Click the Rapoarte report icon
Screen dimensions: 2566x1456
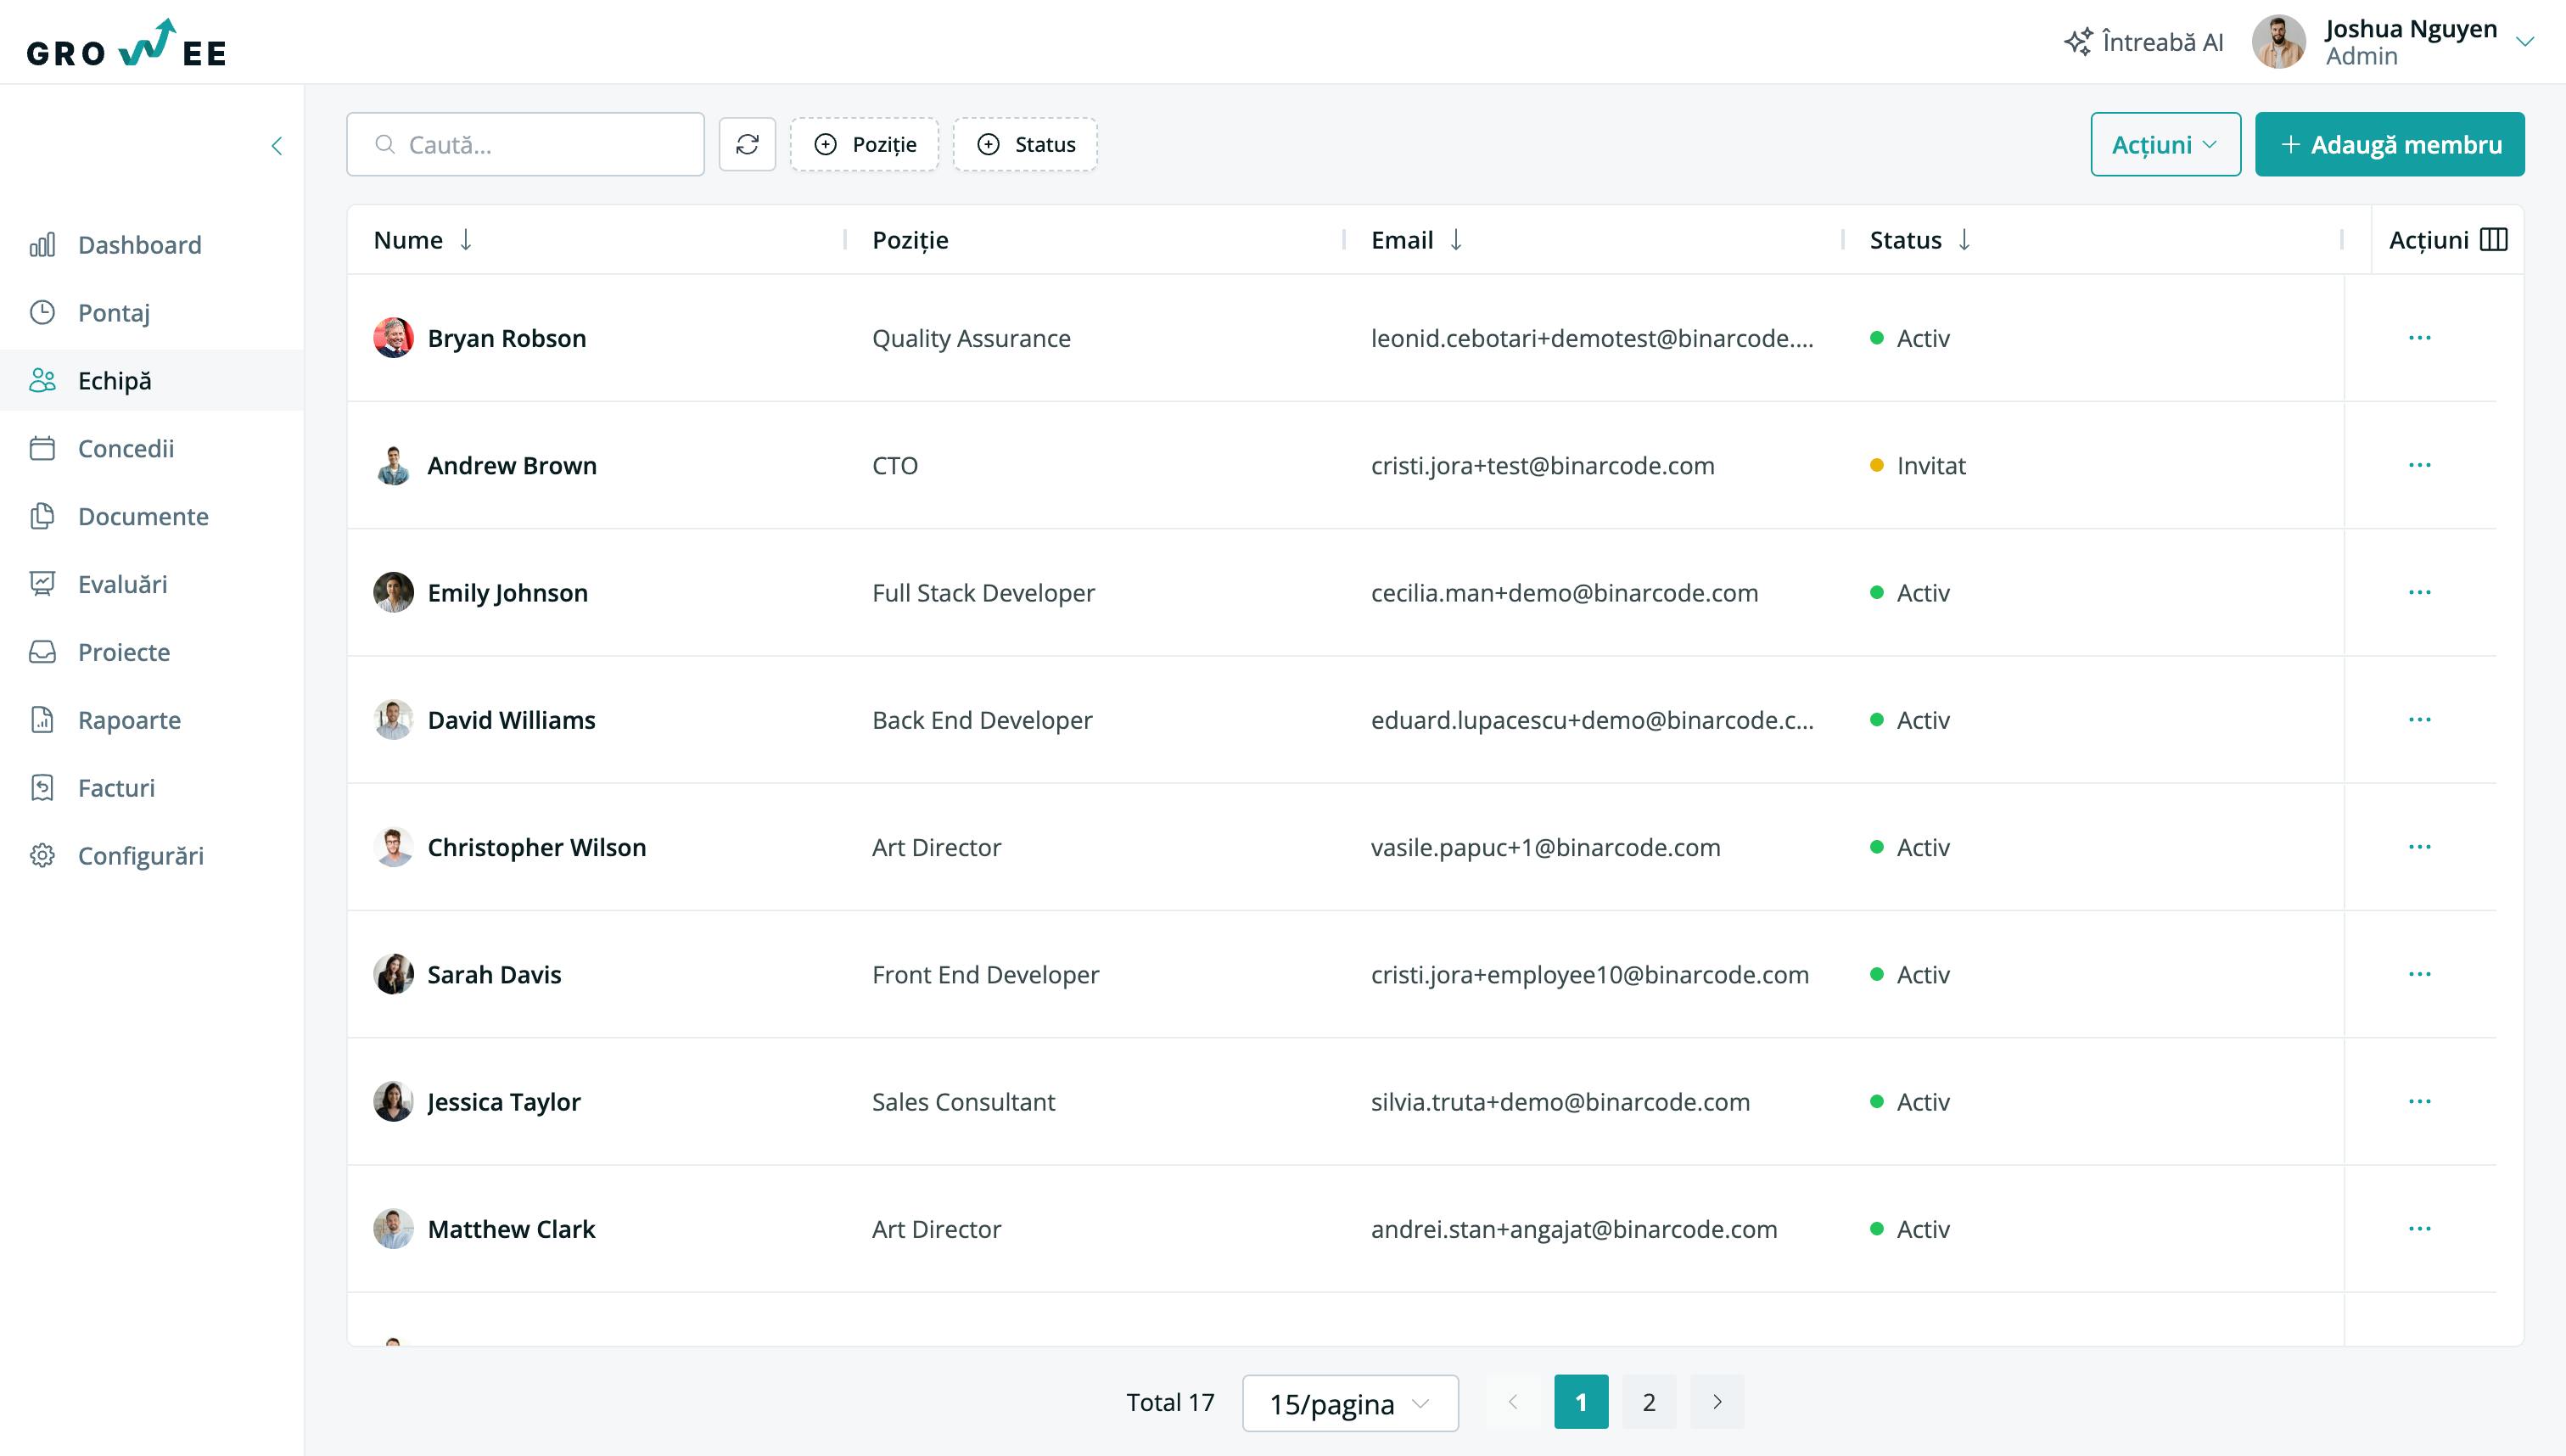click(42, 720)
